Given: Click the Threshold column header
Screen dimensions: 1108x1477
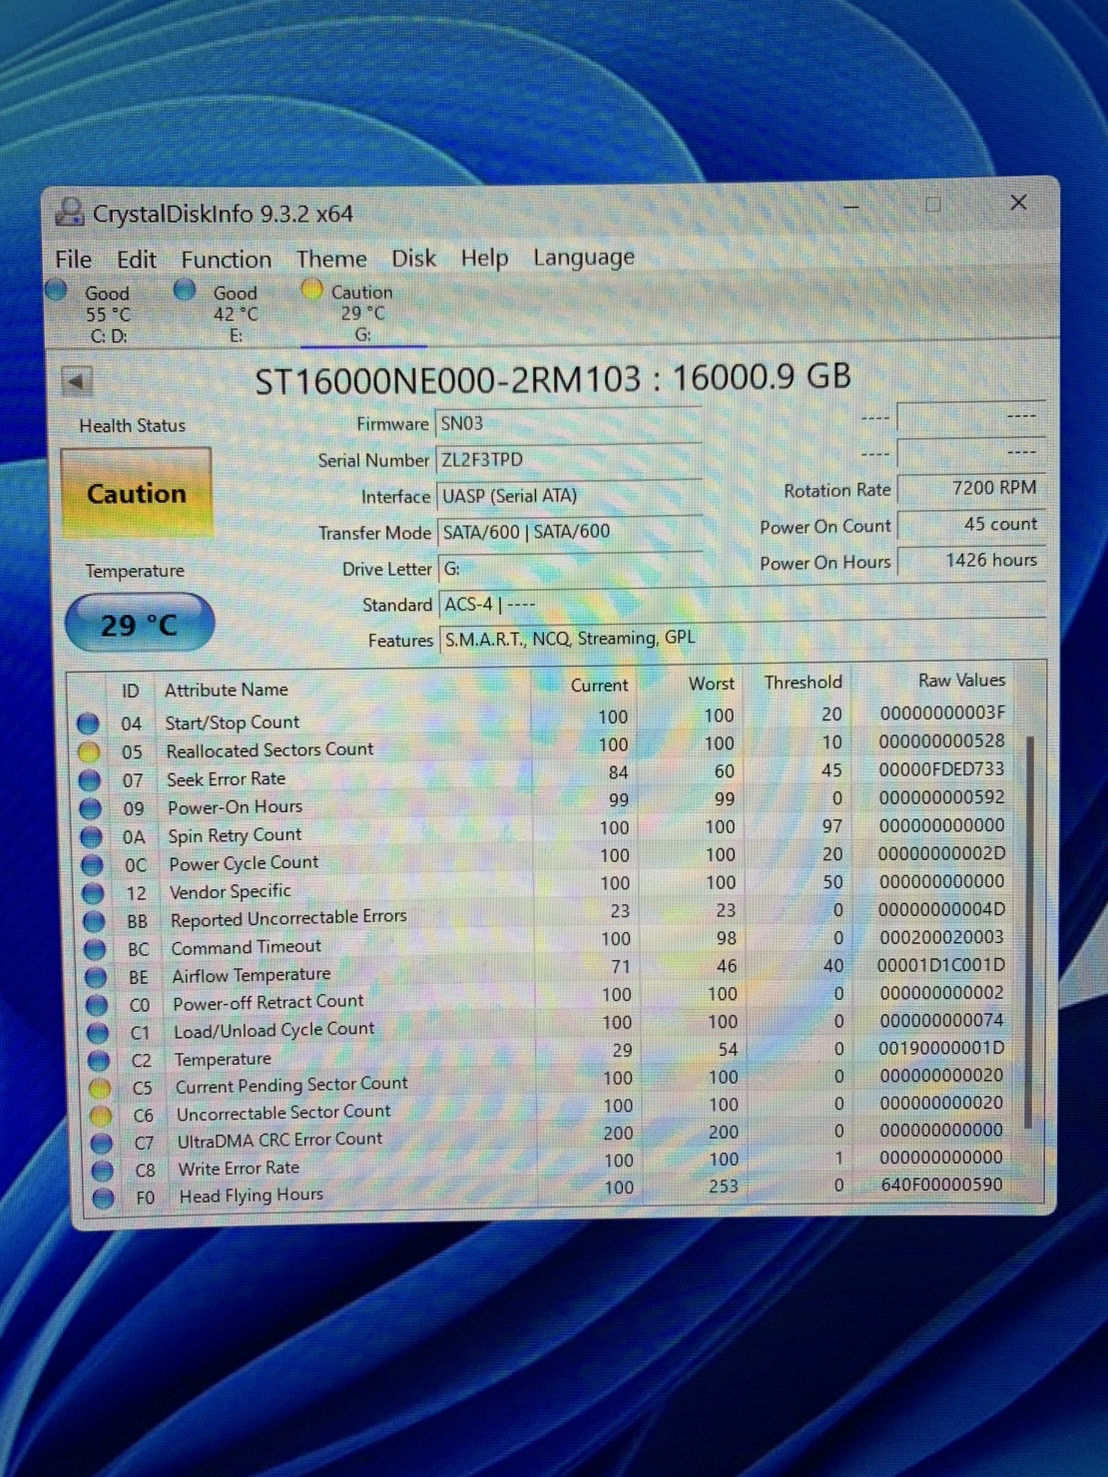Looking at the screenshot, I should coord(803,682).
